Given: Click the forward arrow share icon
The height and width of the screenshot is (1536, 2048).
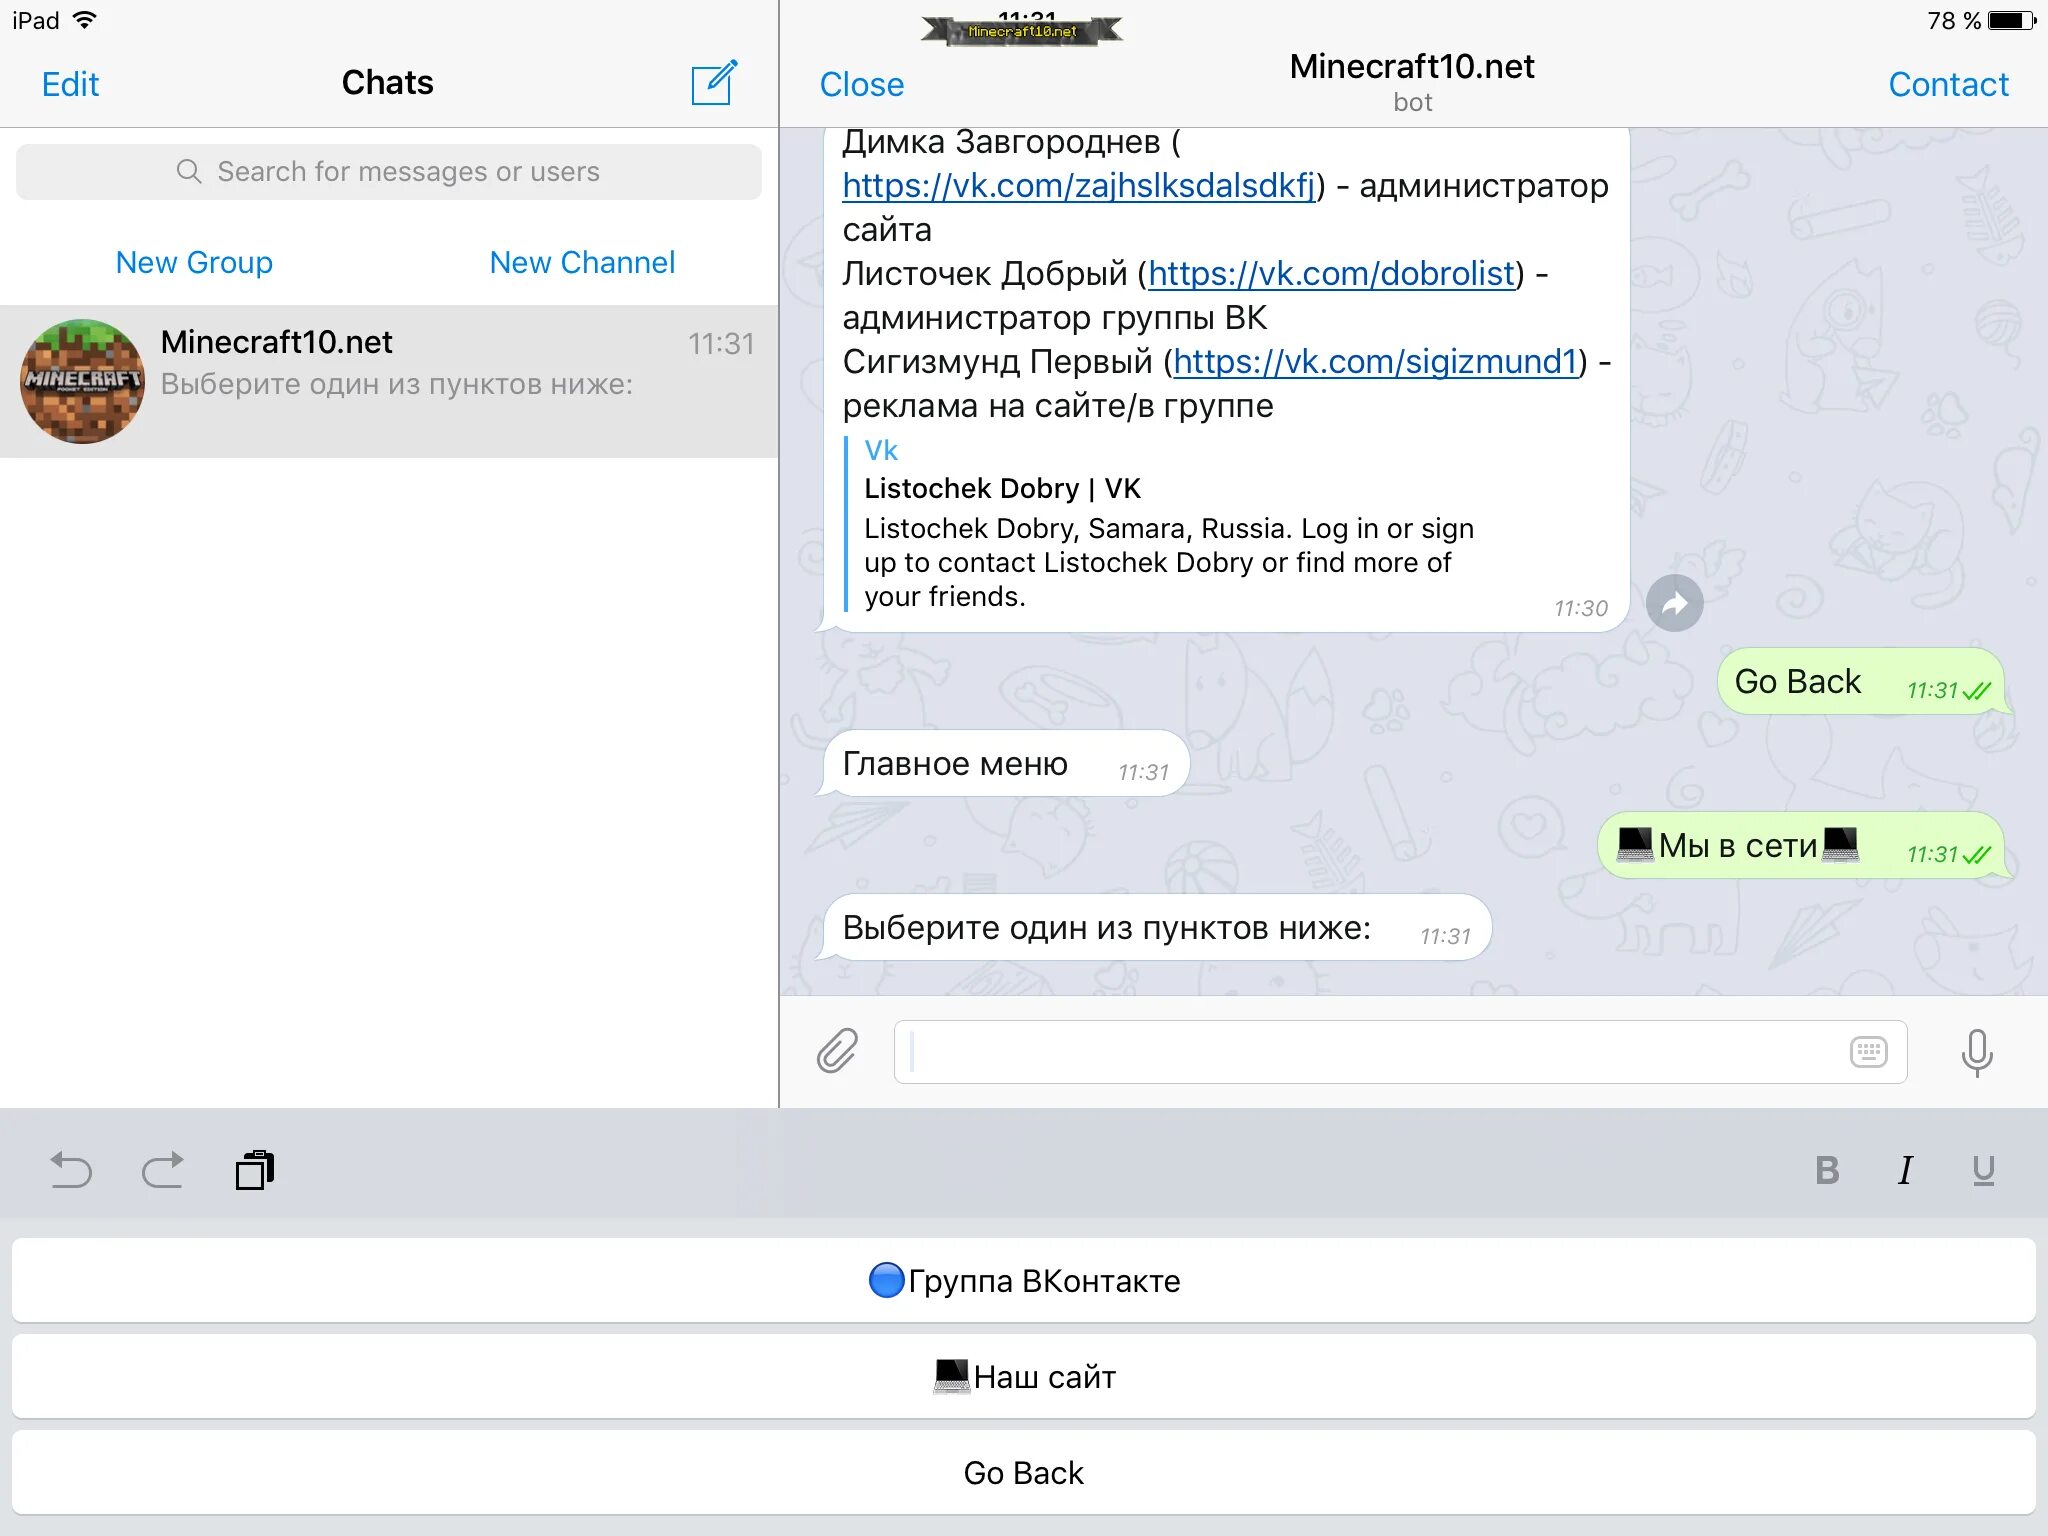Looking at the screenshot, I should click(x=1674, y=603).
